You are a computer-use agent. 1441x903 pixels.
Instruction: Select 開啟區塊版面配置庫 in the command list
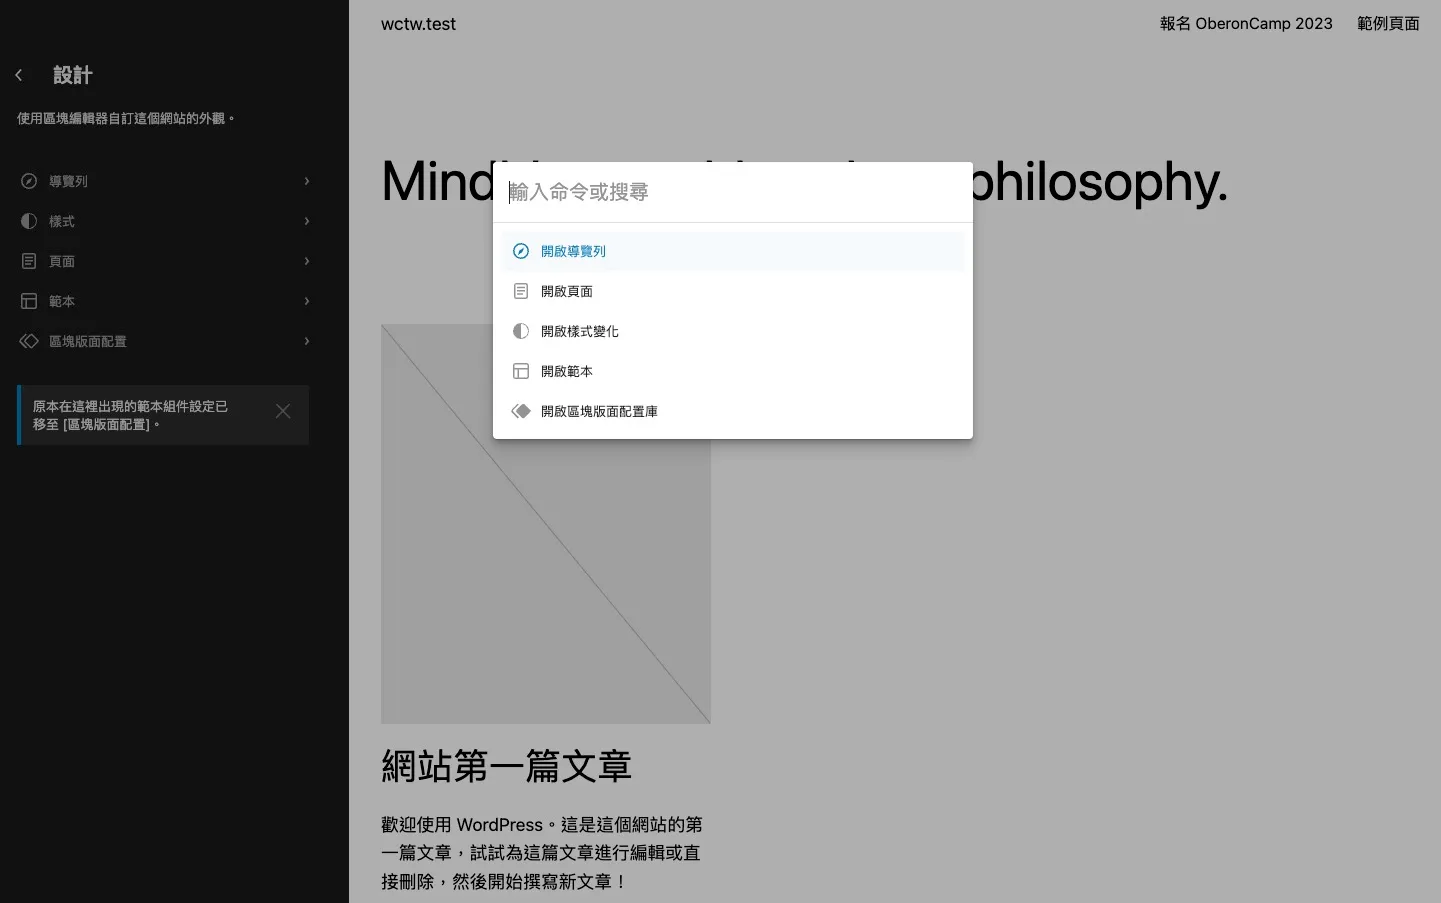point(599,410)
